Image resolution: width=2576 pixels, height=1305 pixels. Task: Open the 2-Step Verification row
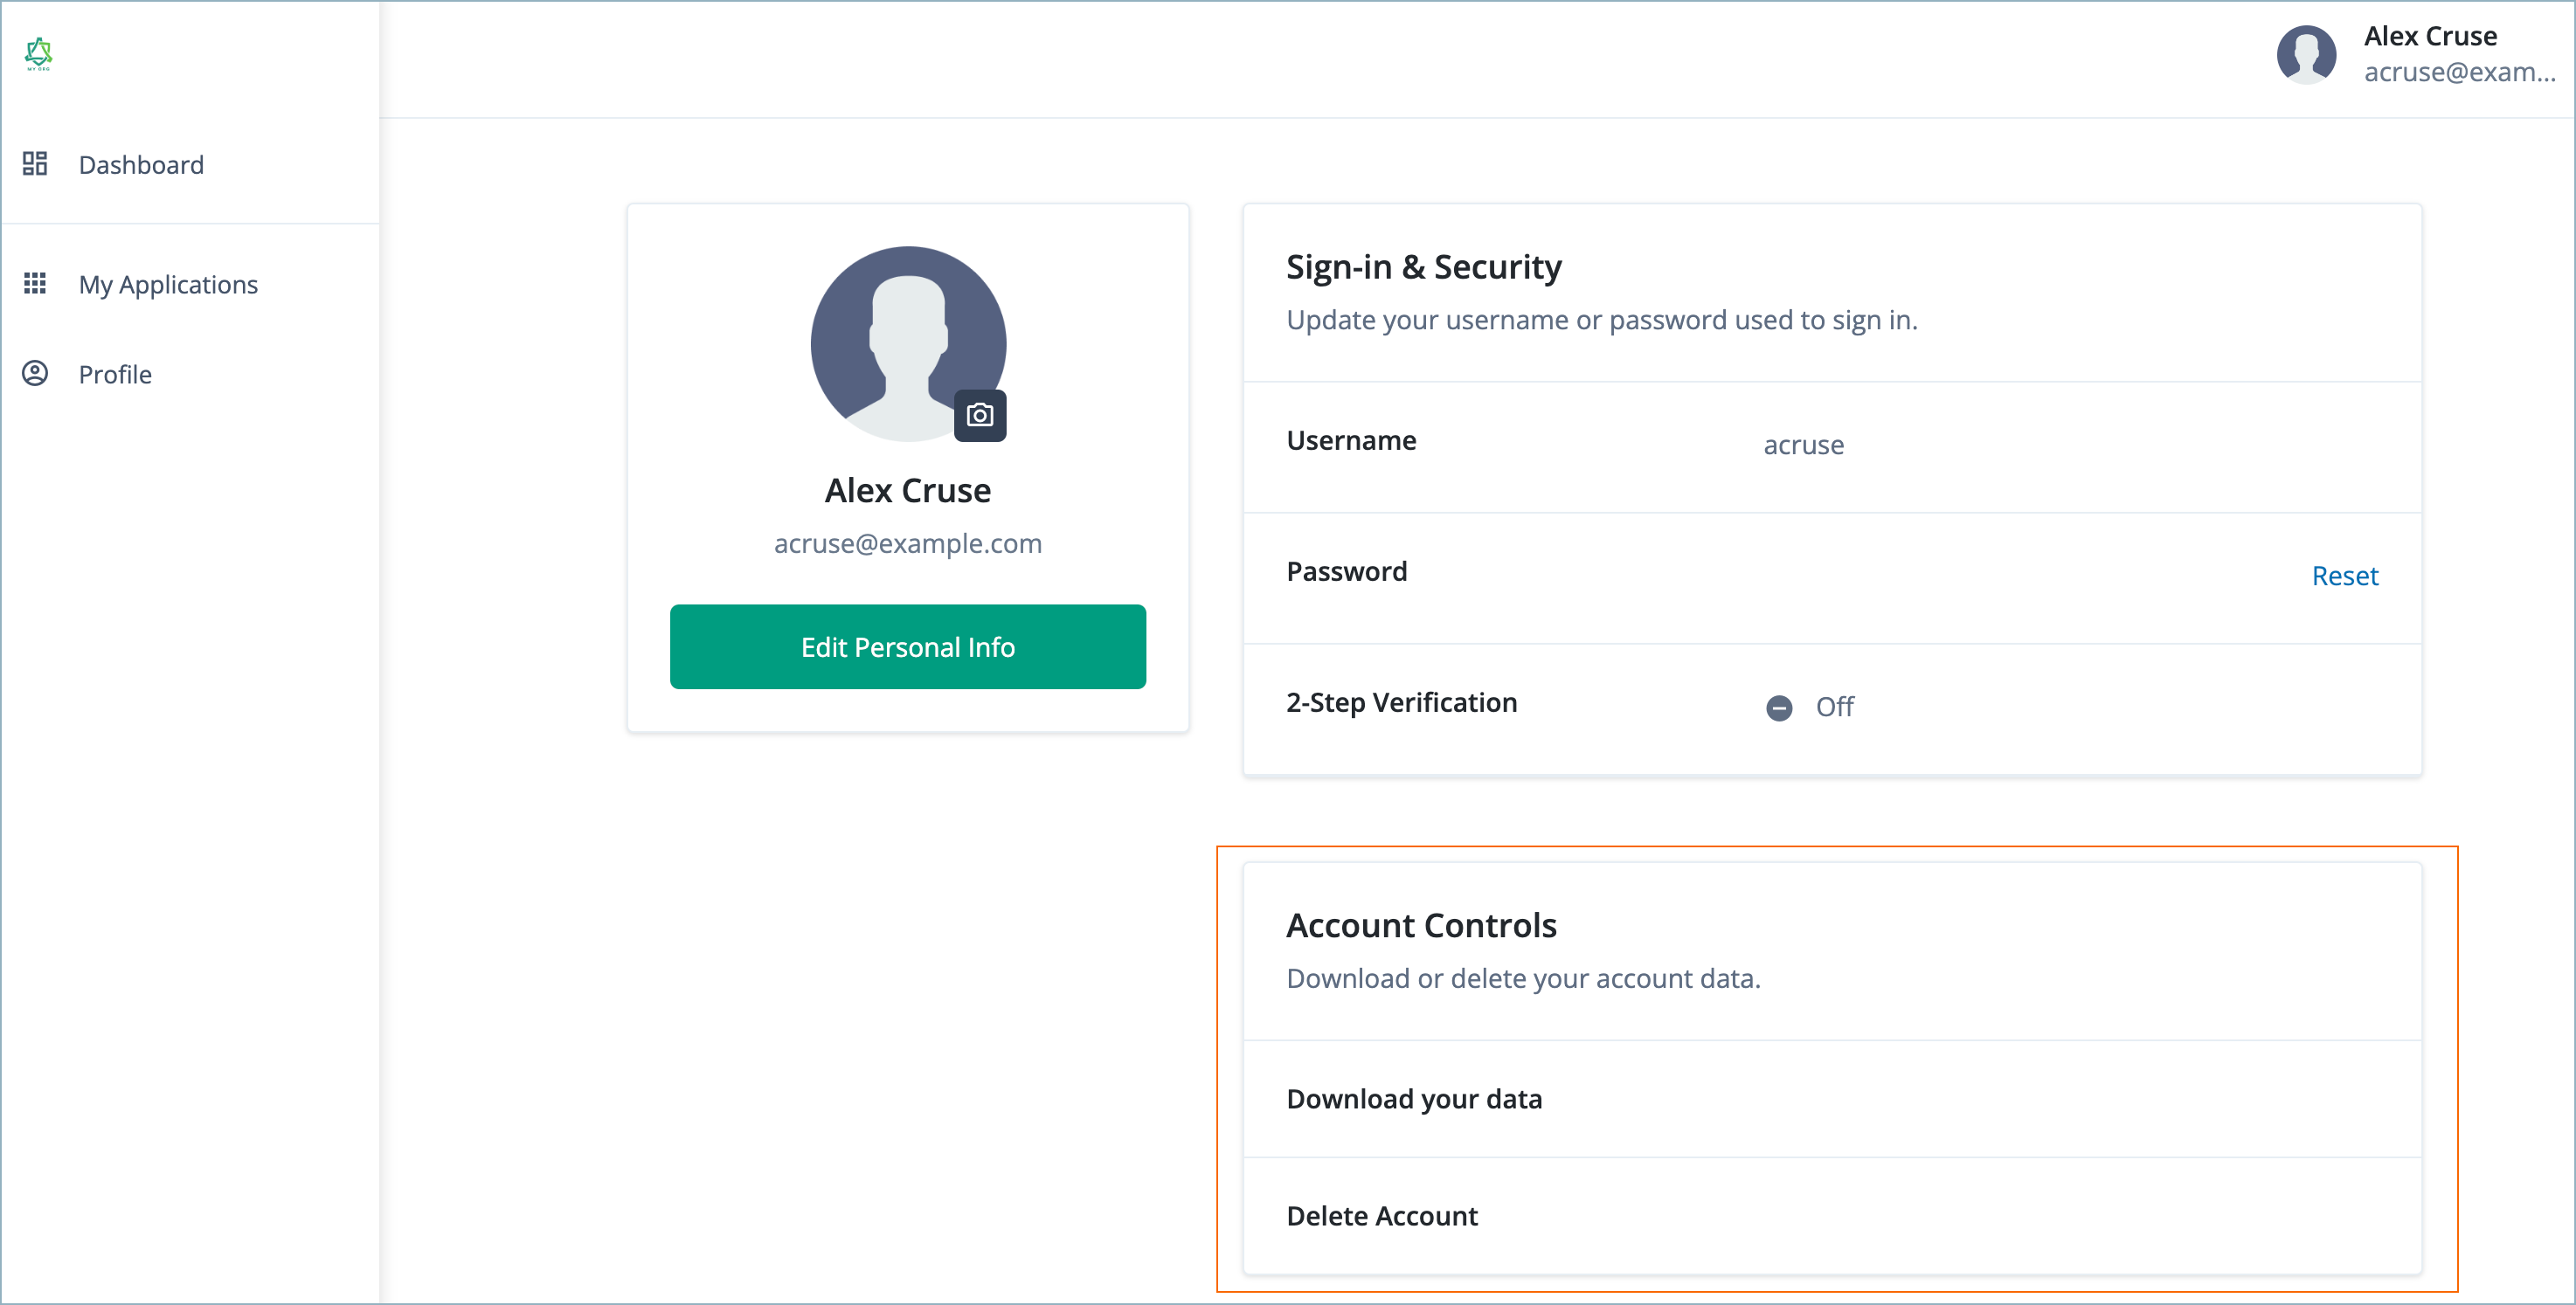1401,703
